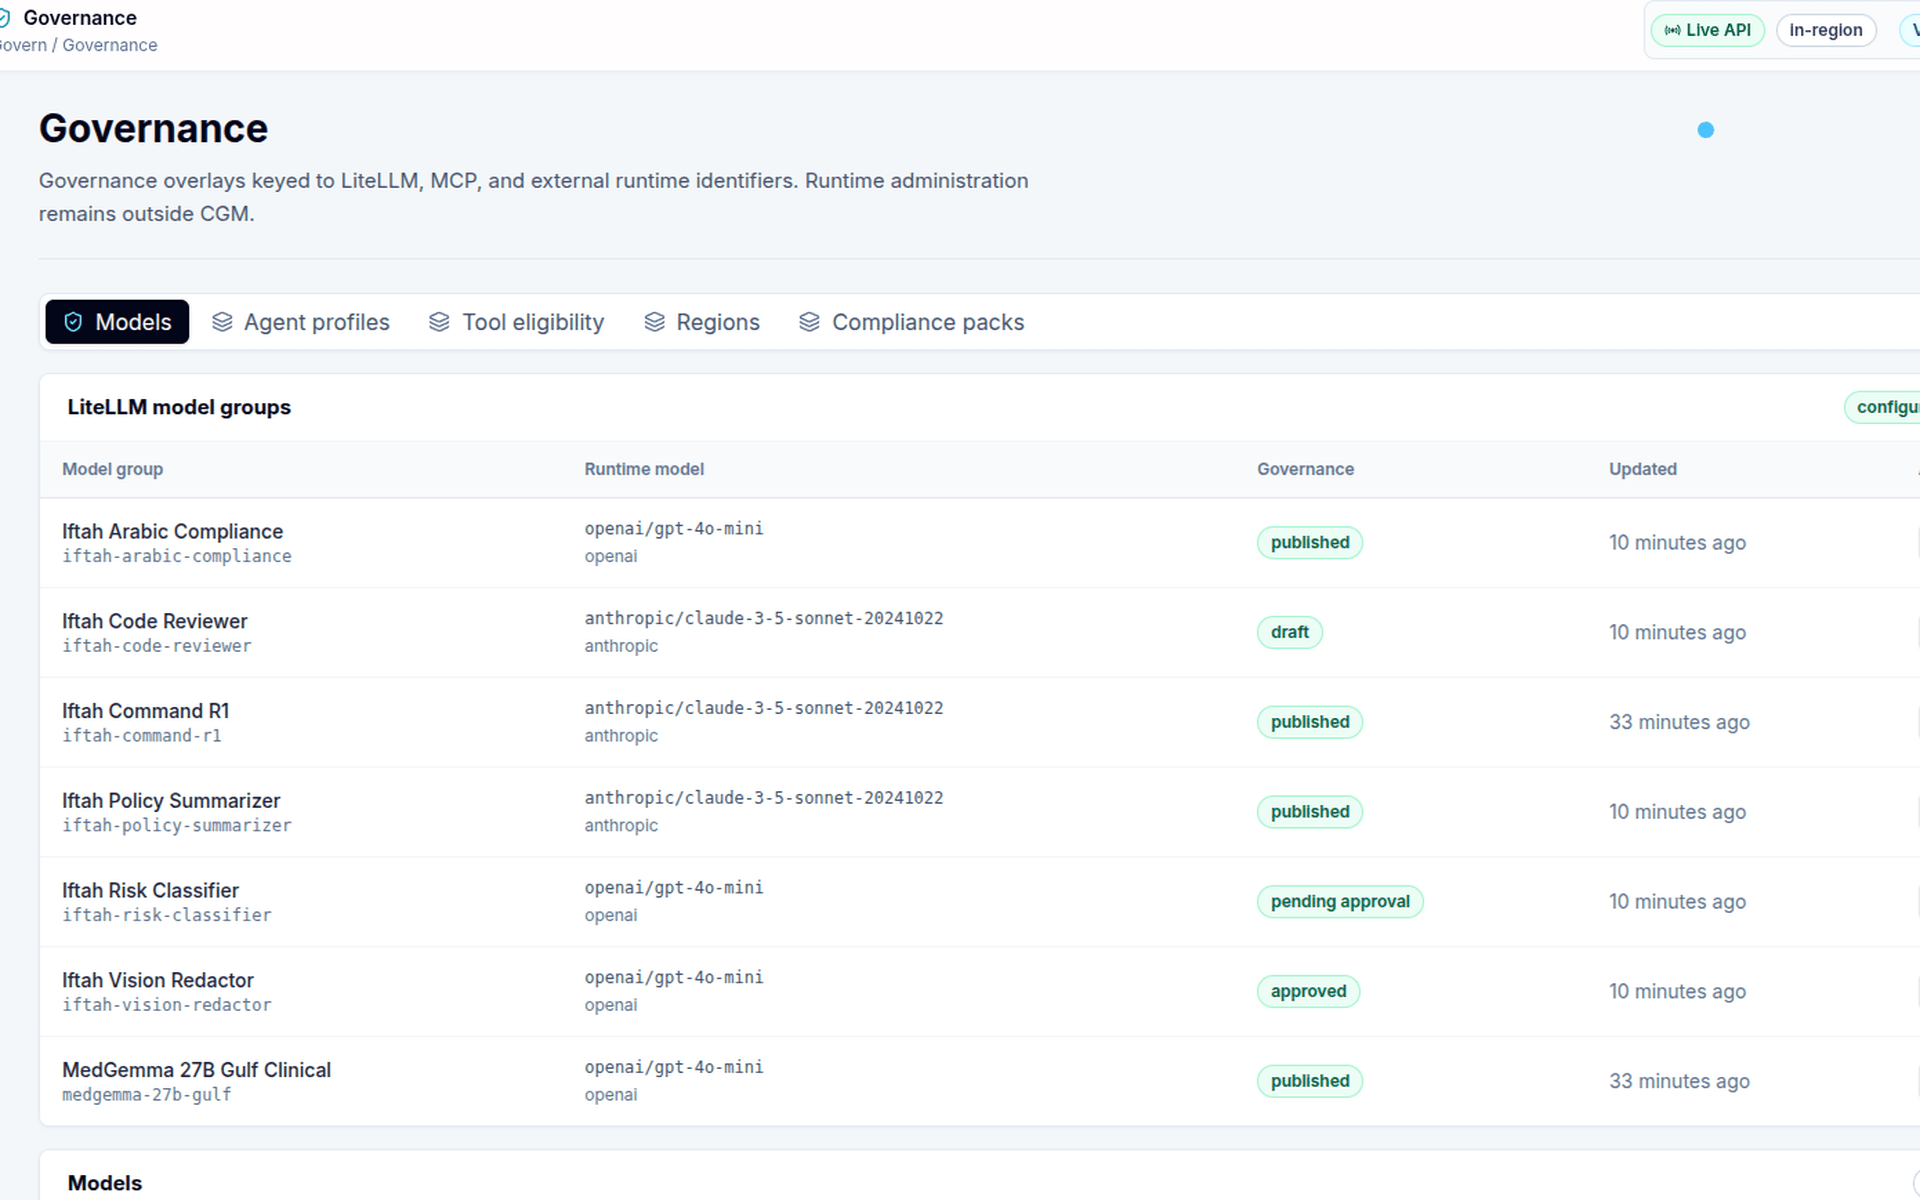Click runtime model of Iftah Command R1

(764, 708)
